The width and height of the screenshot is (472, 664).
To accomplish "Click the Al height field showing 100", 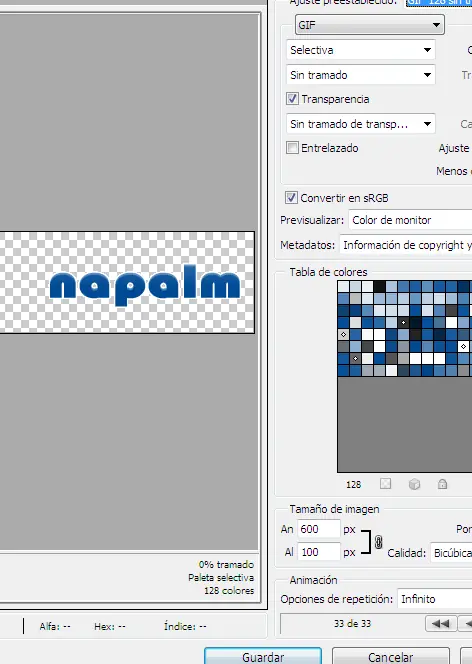I will tap(319, 552).
